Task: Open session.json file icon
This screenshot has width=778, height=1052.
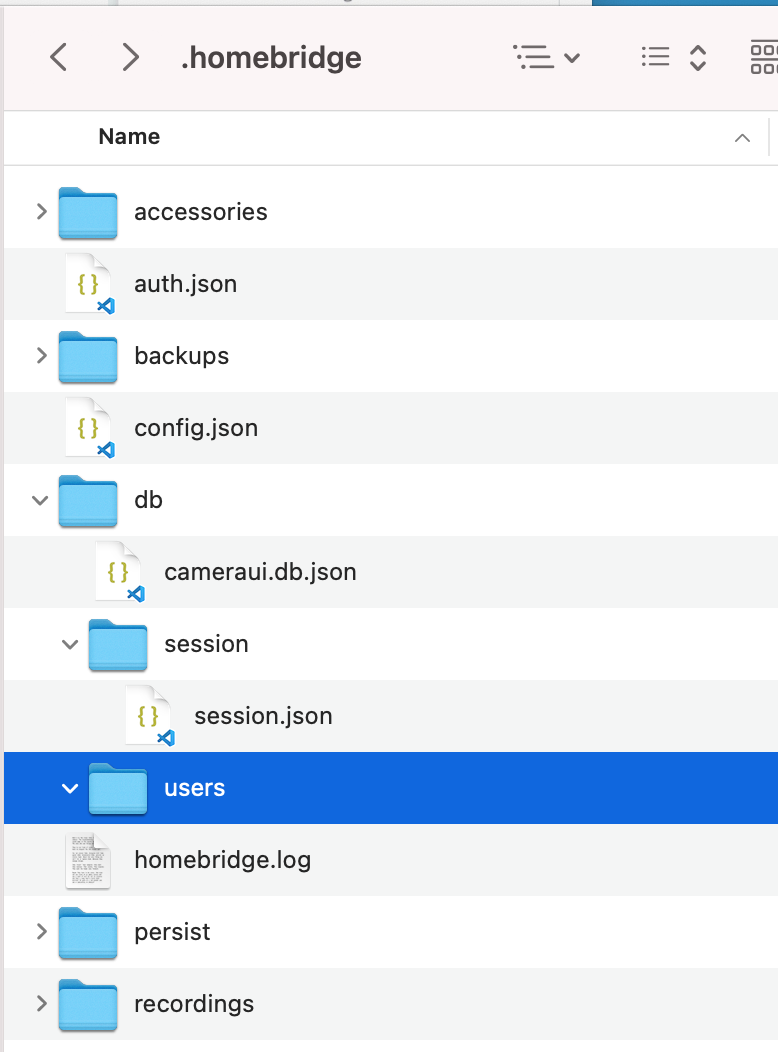Action: 150,716
